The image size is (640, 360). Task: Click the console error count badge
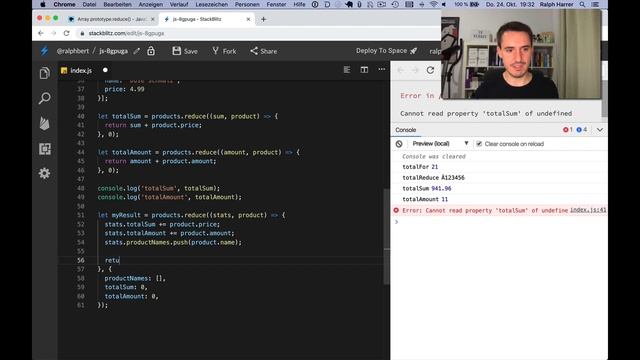pyautogui.click(x=567, y=130)
